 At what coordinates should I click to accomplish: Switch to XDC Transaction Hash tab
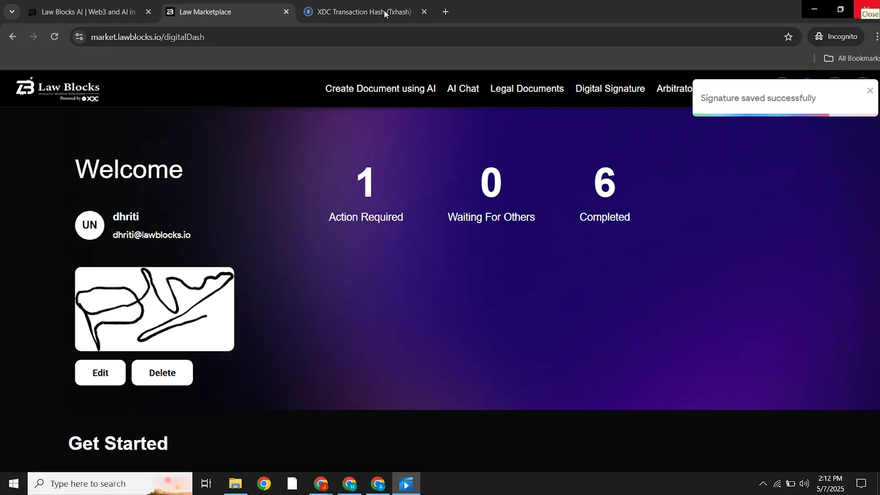pyautogui.click(x=363, y=12)
